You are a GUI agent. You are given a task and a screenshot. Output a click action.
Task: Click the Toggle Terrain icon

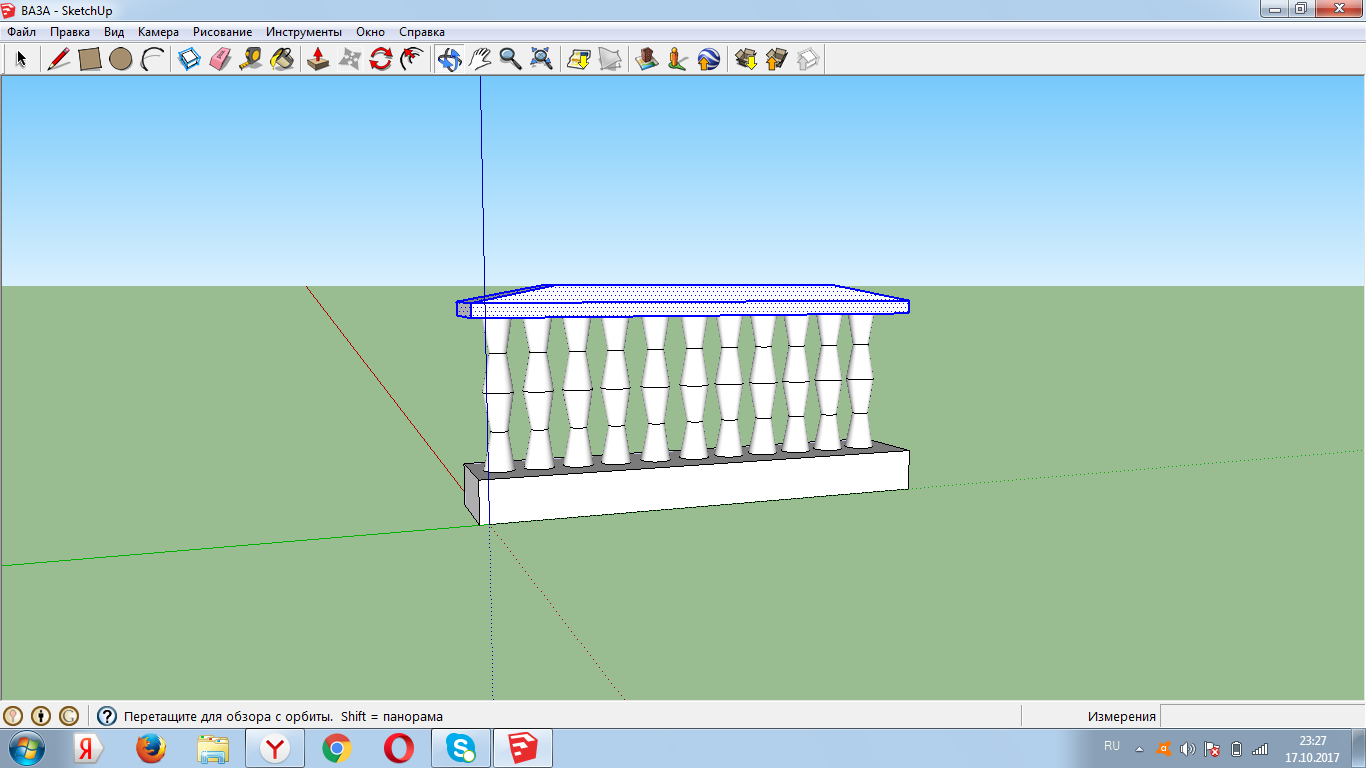(610, 60)
